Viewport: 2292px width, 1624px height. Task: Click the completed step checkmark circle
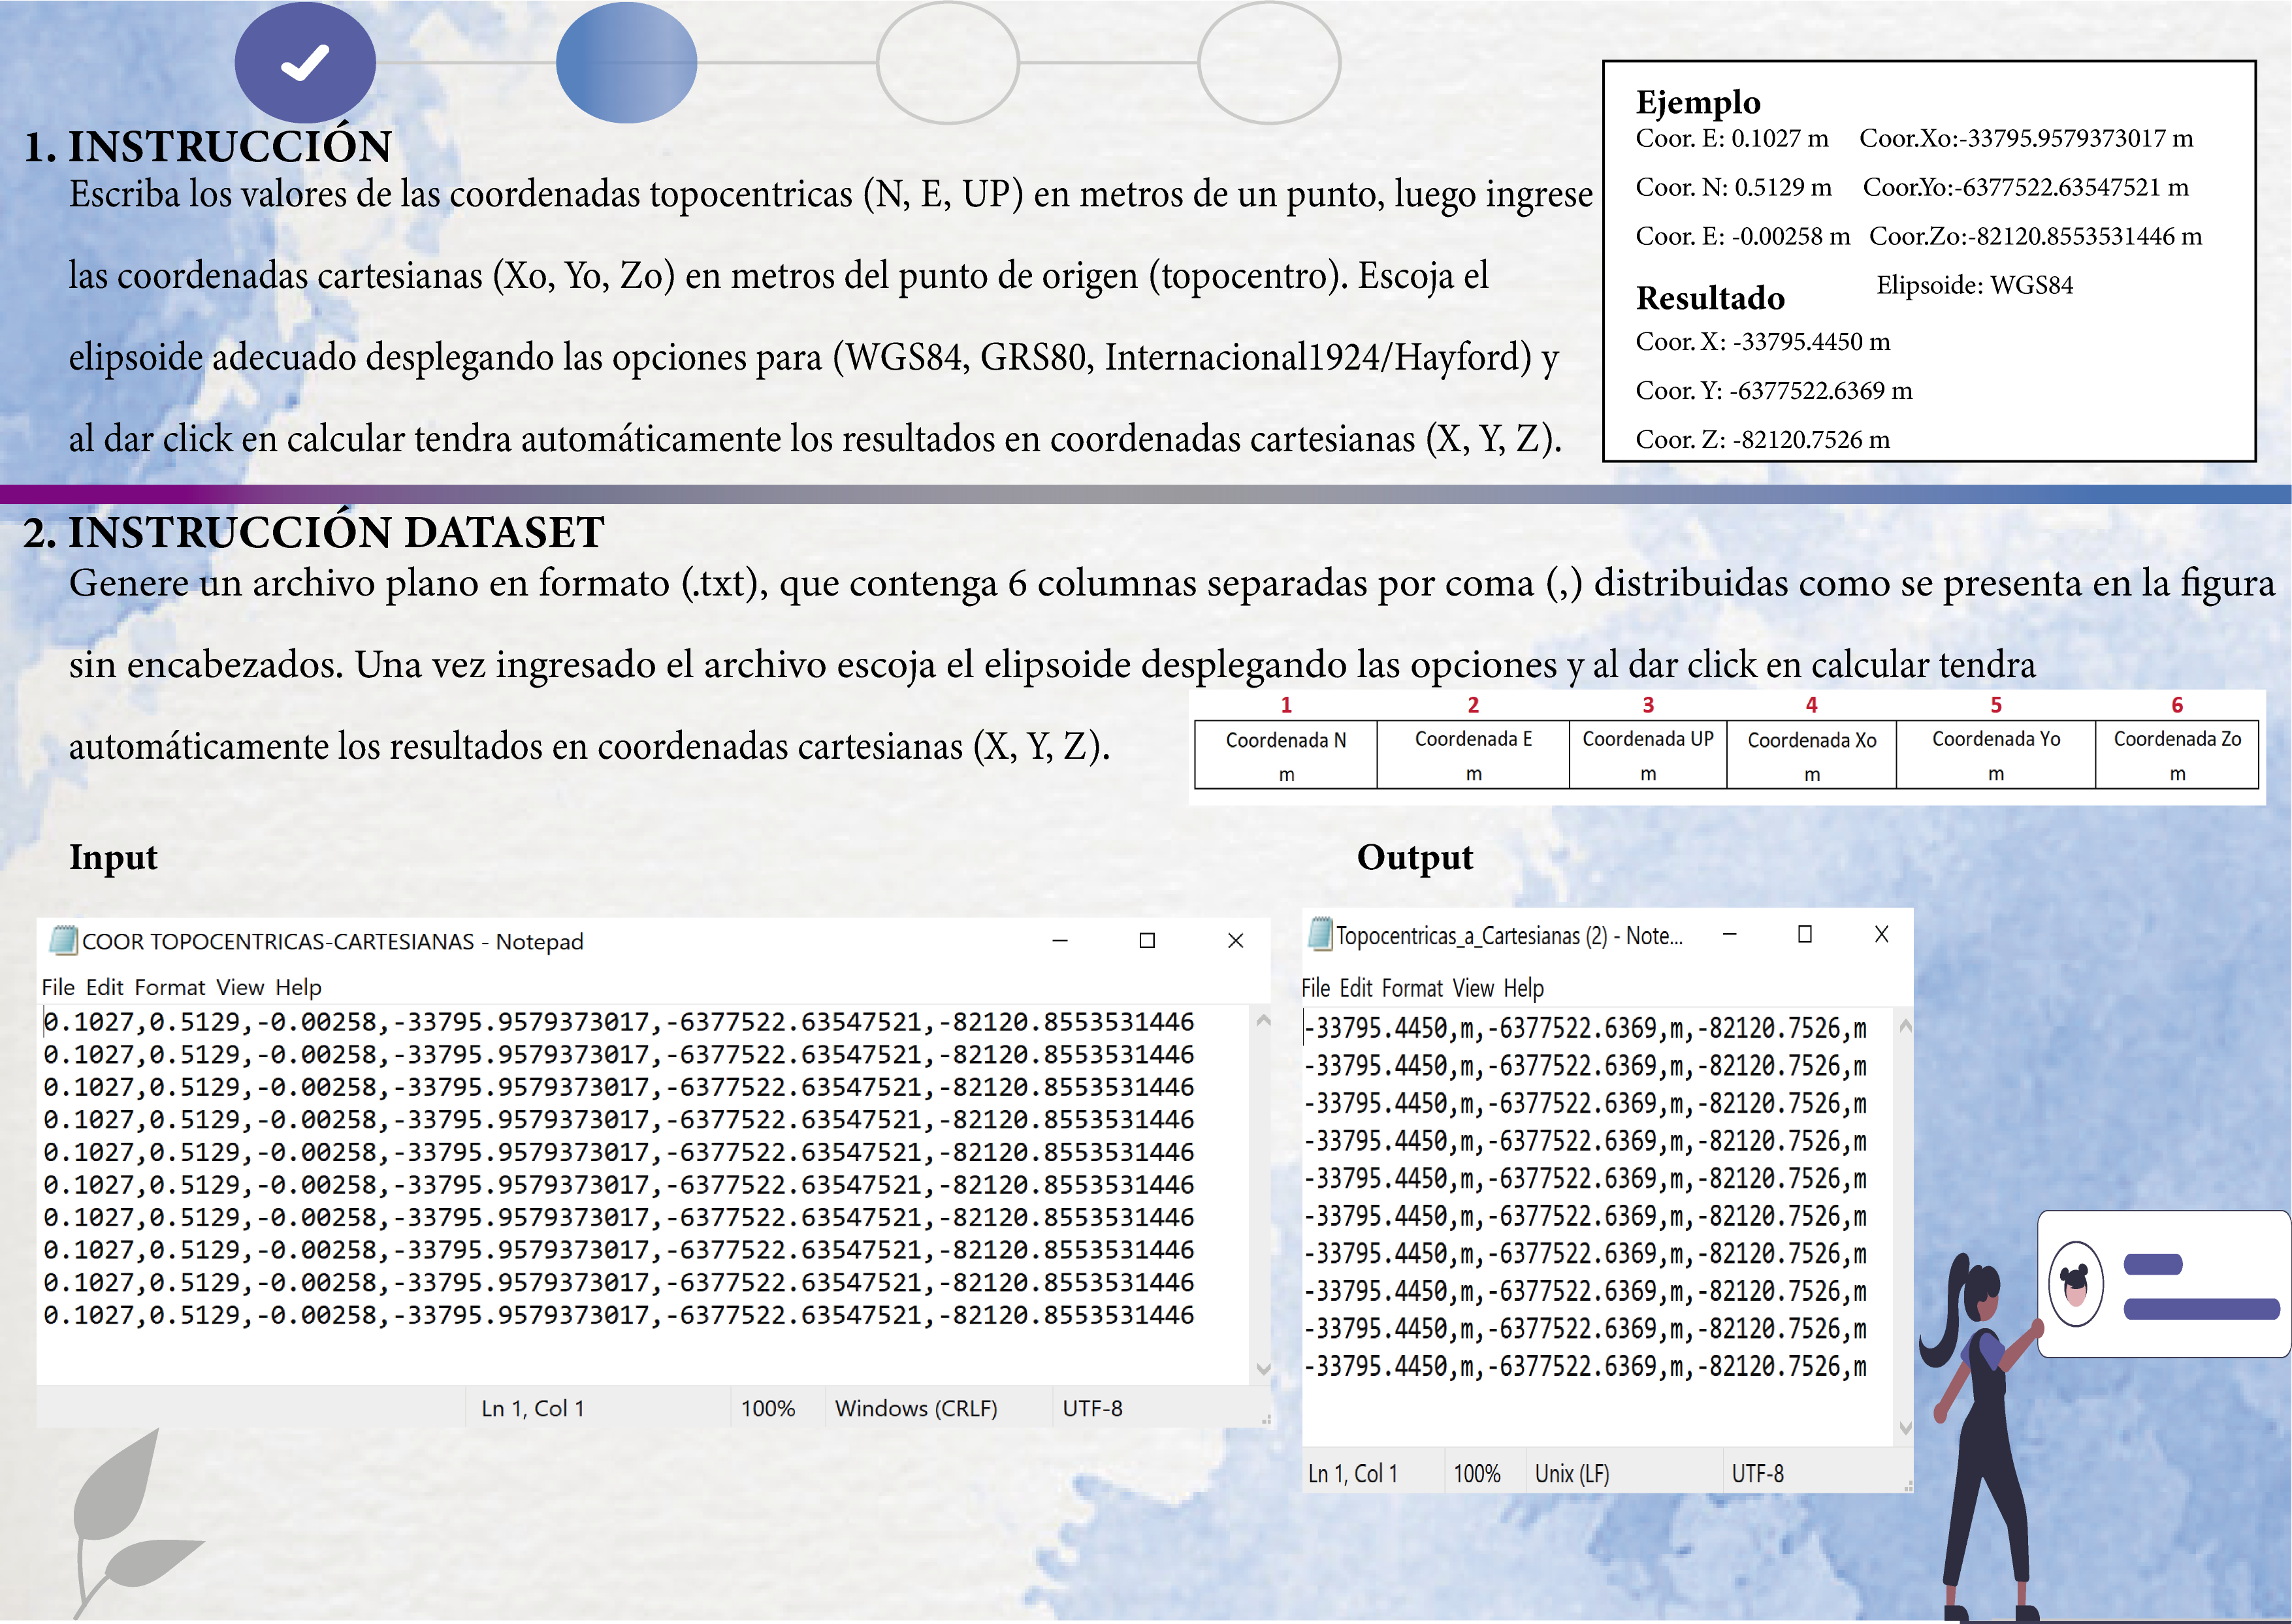click(305, 63)
